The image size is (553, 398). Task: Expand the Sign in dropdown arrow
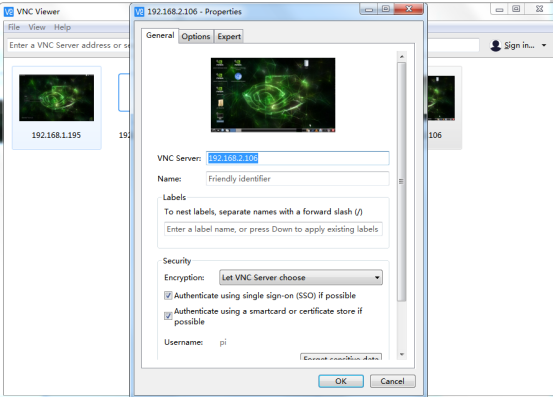pyautogui.click(x=544, y=45)
